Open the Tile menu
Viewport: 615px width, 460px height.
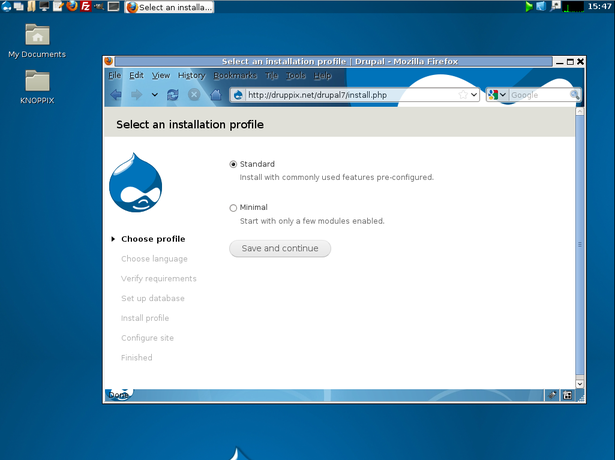pos(271,75)
